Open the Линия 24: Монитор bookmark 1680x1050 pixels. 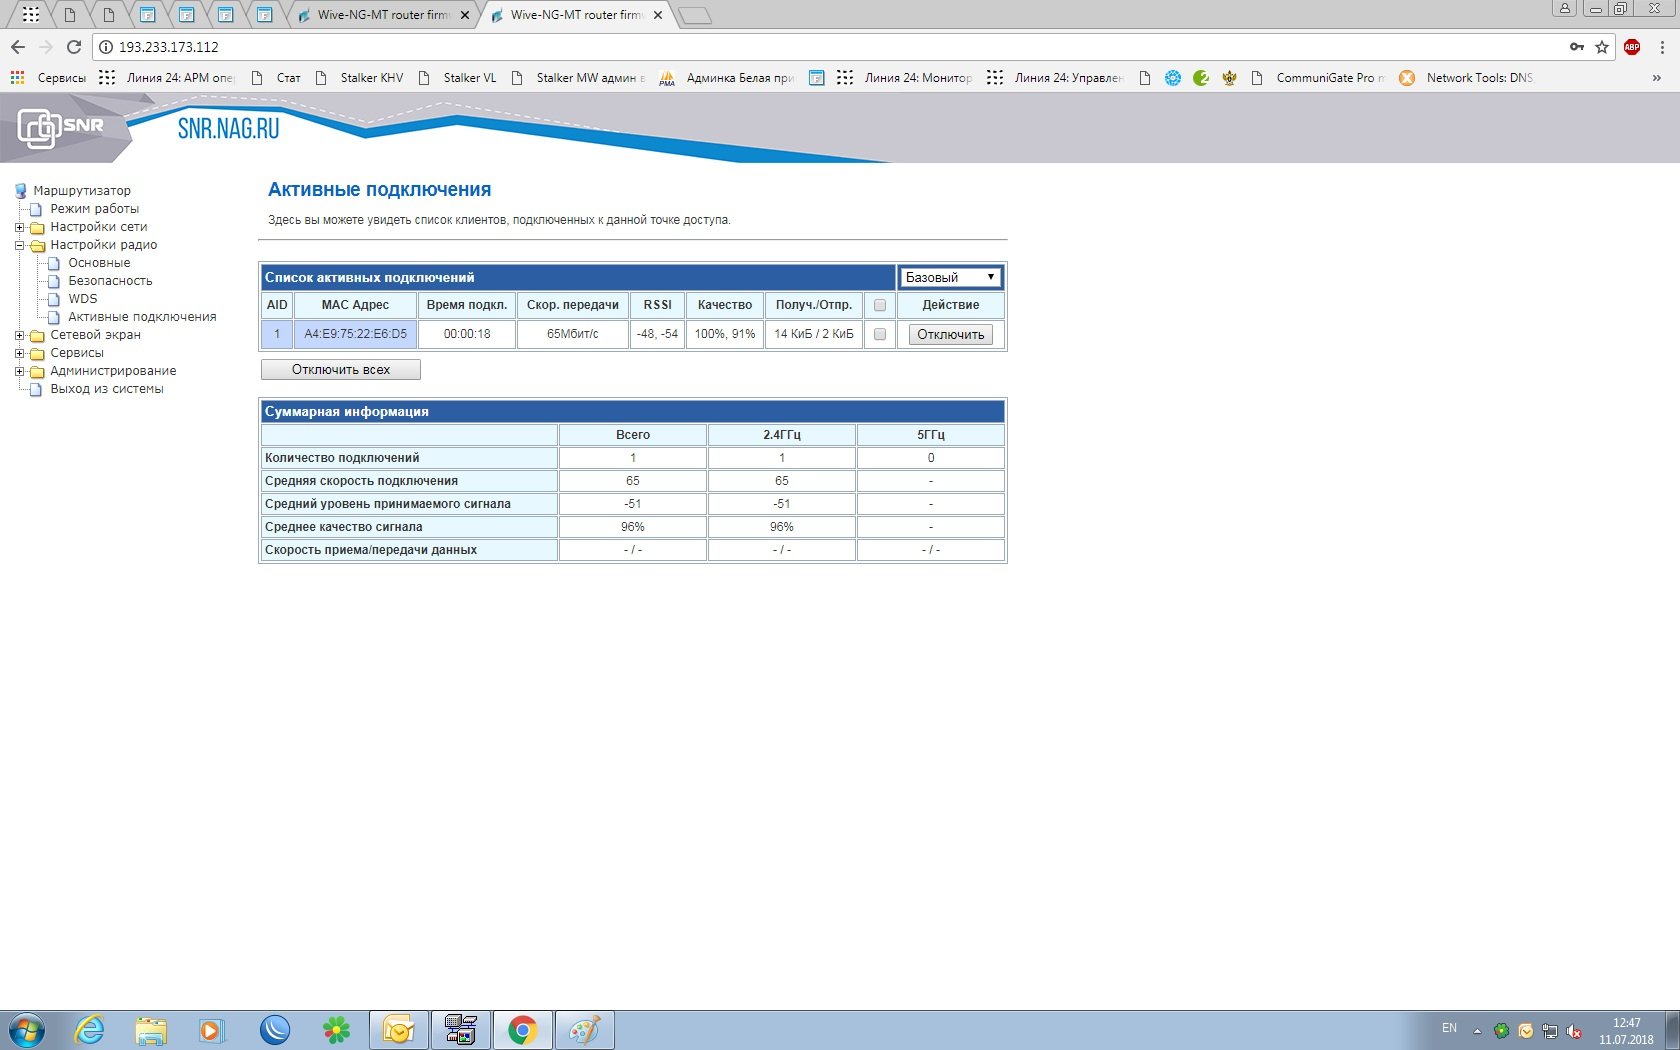pos(905,78)
